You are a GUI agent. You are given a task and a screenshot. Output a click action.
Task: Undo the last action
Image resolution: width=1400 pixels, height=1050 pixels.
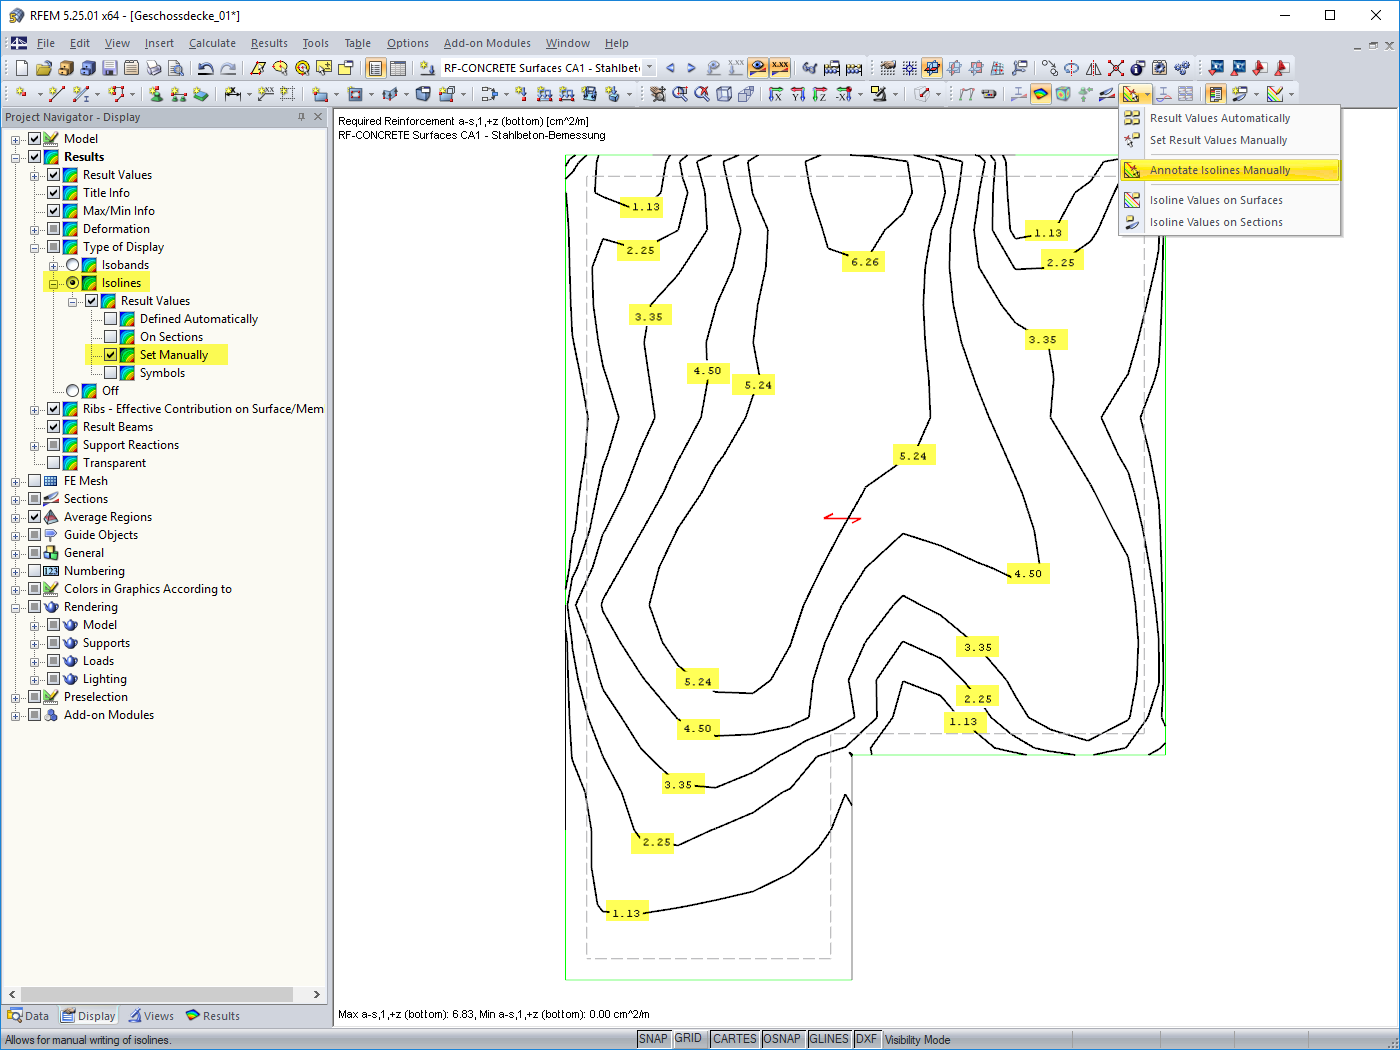click(206, 68)
